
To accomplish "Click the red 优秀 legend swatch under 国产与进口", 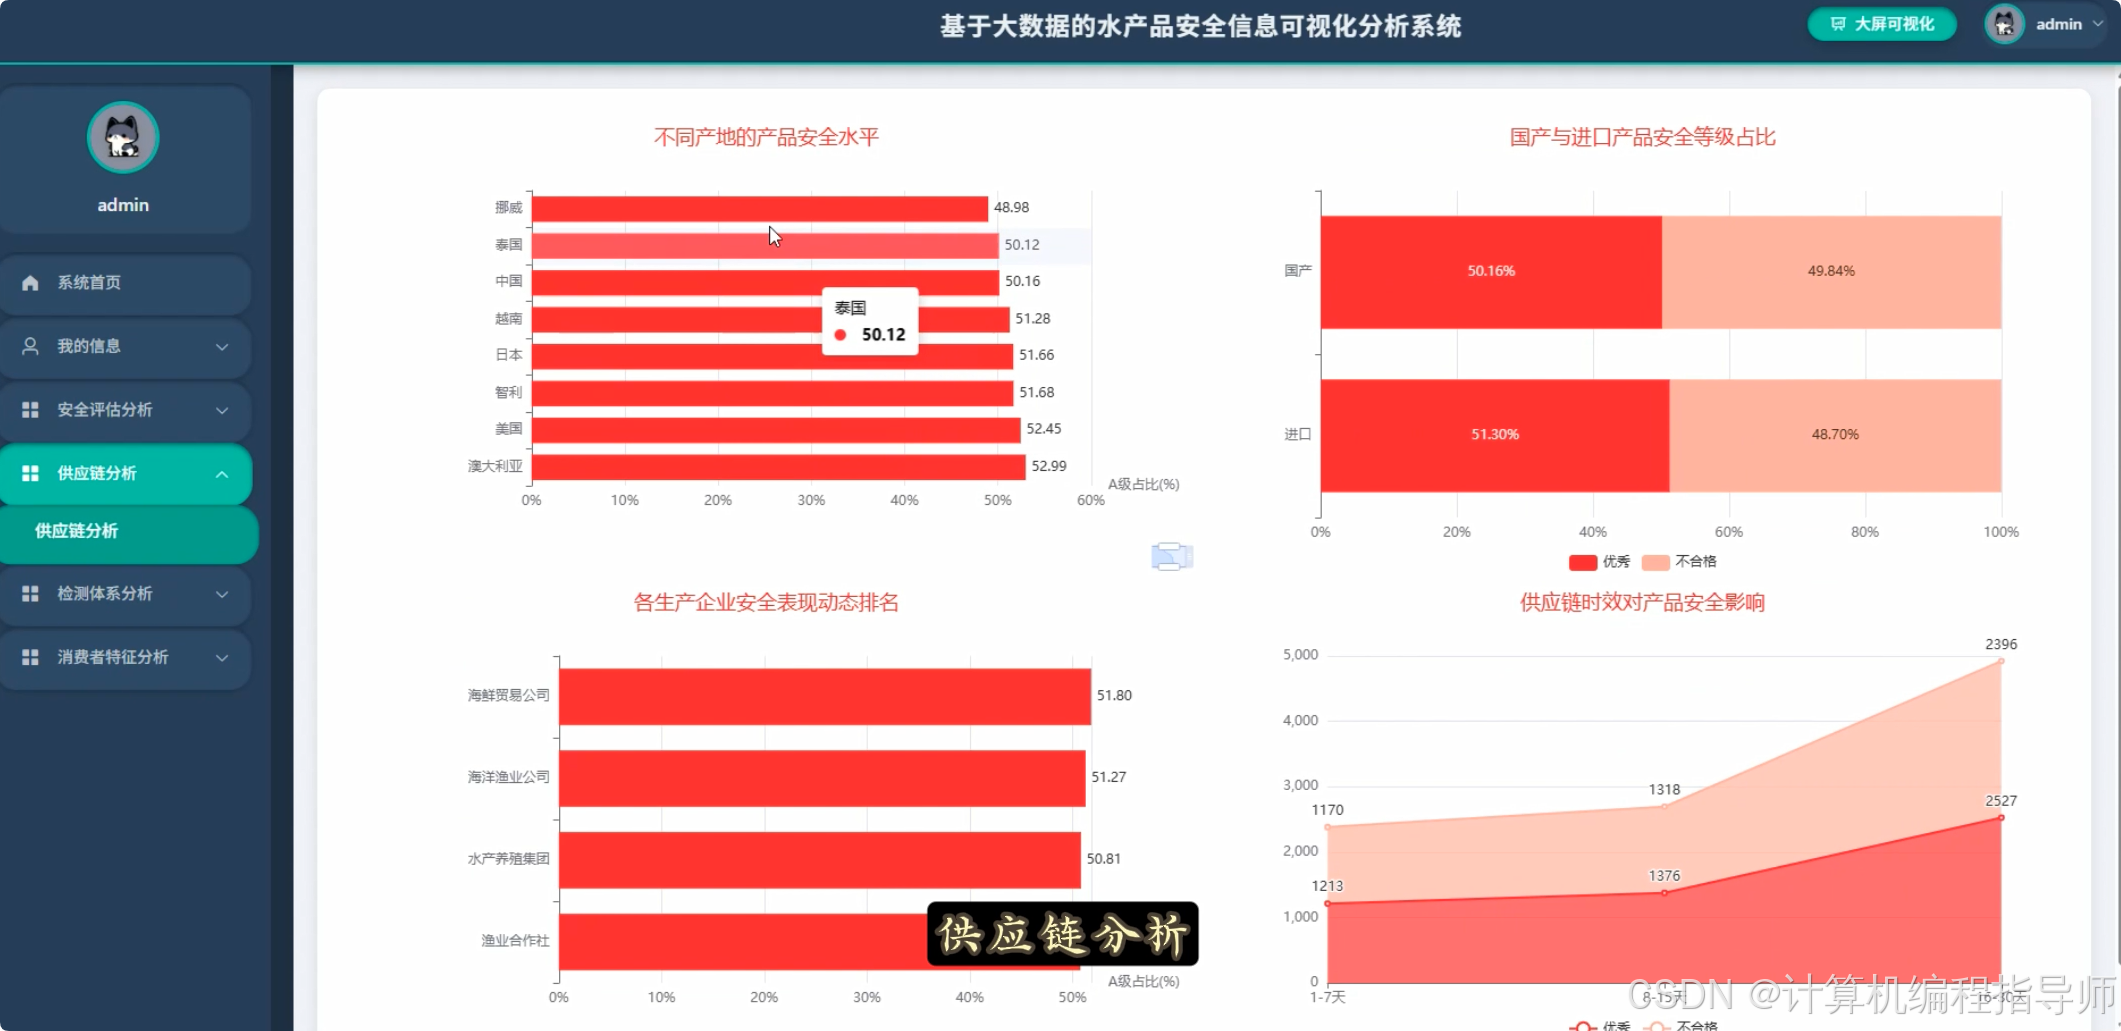I will tap(1583, 562).
